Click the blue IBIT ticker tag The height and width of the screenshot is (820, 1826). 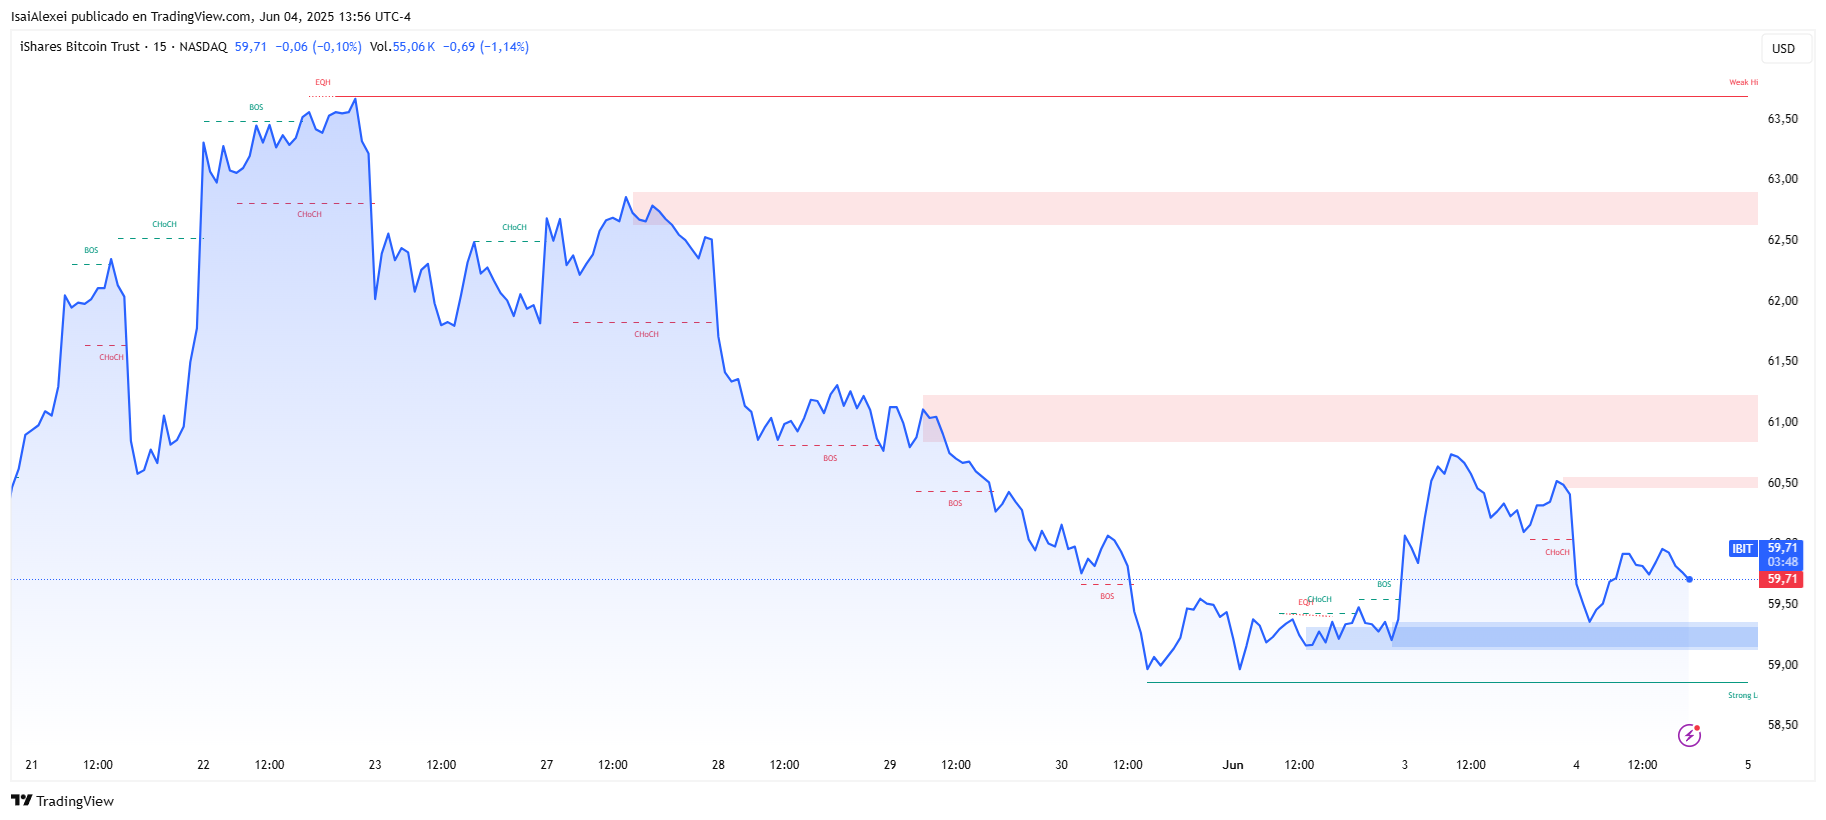1743,549
